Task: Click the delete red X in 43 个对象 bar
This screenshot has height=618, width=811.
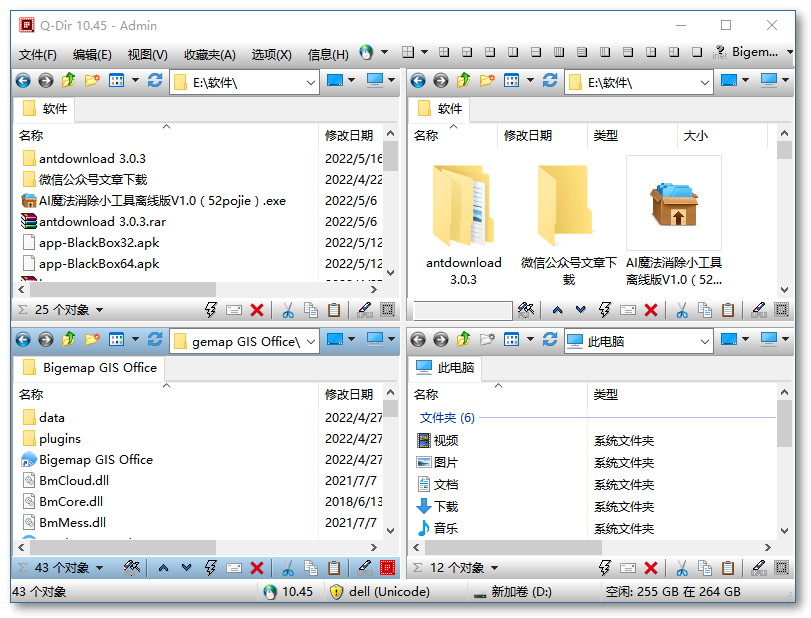Action: tap(257, 568)
